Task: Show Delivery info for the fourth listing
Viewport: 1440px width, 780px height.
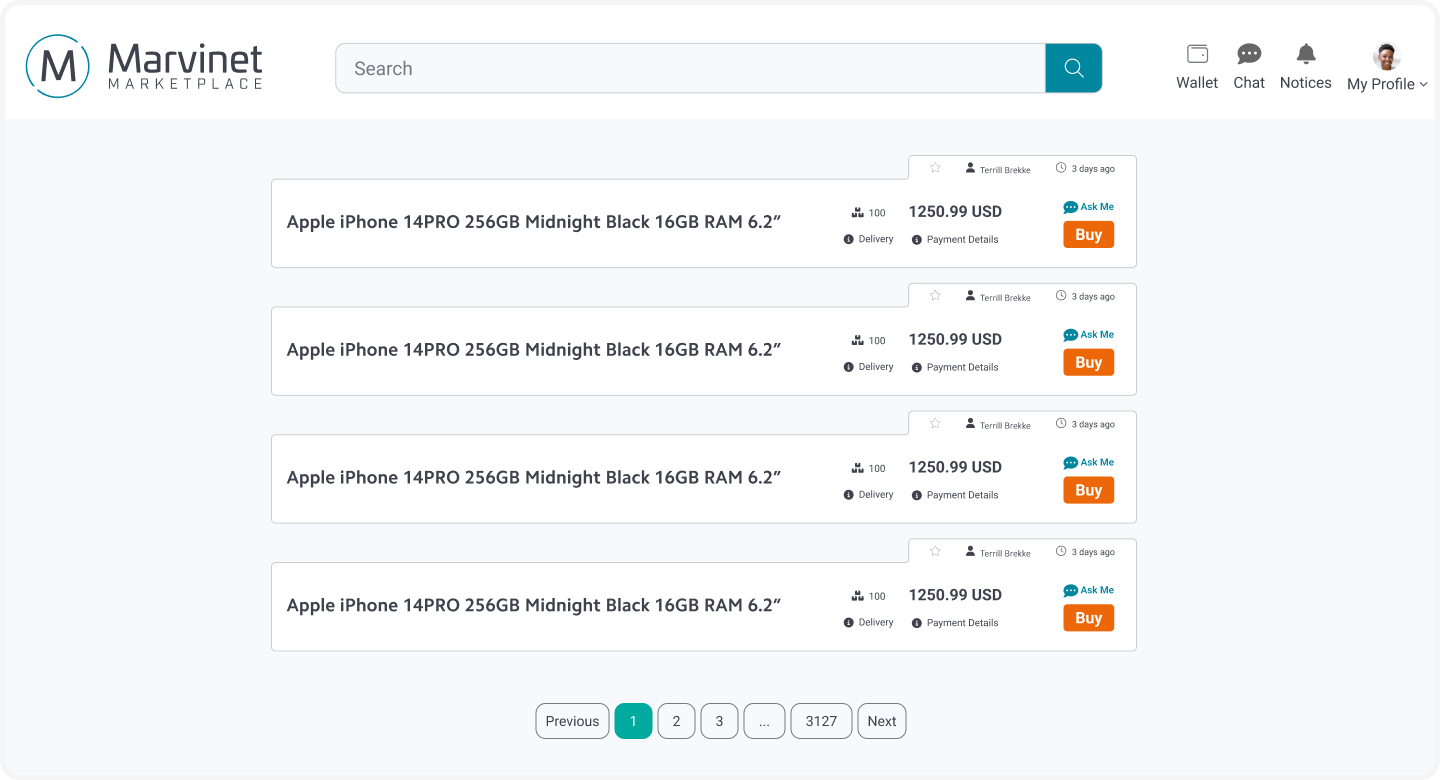Action: (869, 622)
